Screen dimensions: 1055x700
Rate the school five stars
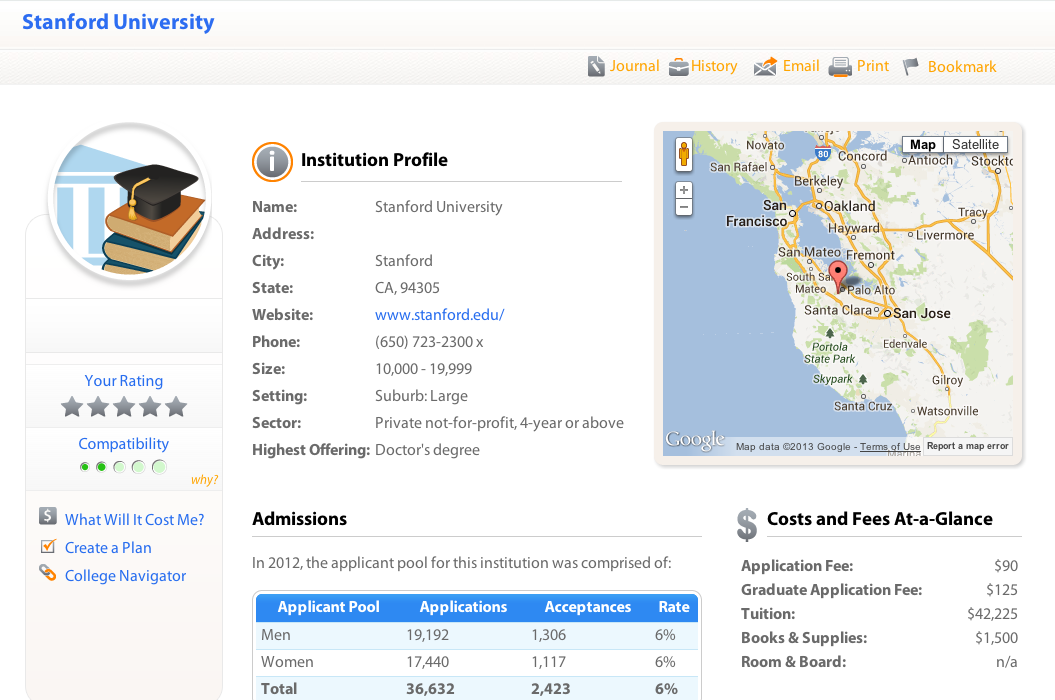click(176, 407)
